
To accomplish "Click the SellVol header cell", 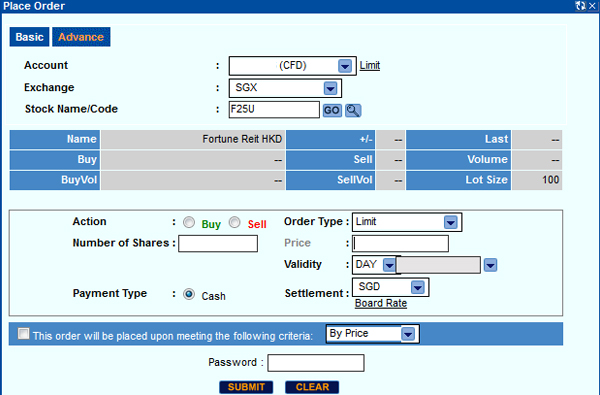I will pyautogui.click(x=330, y=180).
